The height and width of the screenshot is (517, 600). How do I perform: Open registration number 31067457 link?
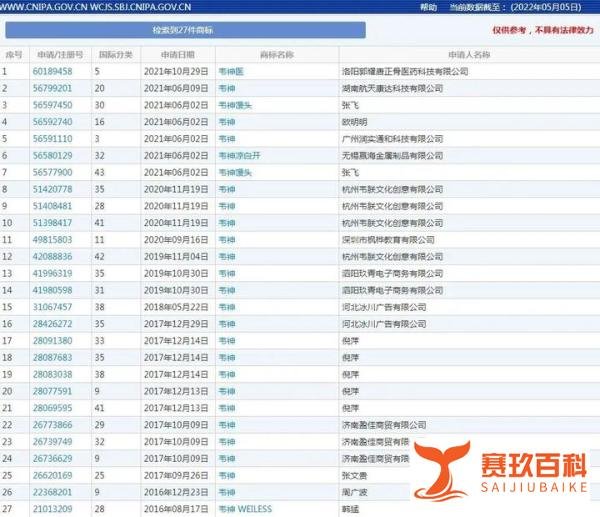tap(52, 307)
